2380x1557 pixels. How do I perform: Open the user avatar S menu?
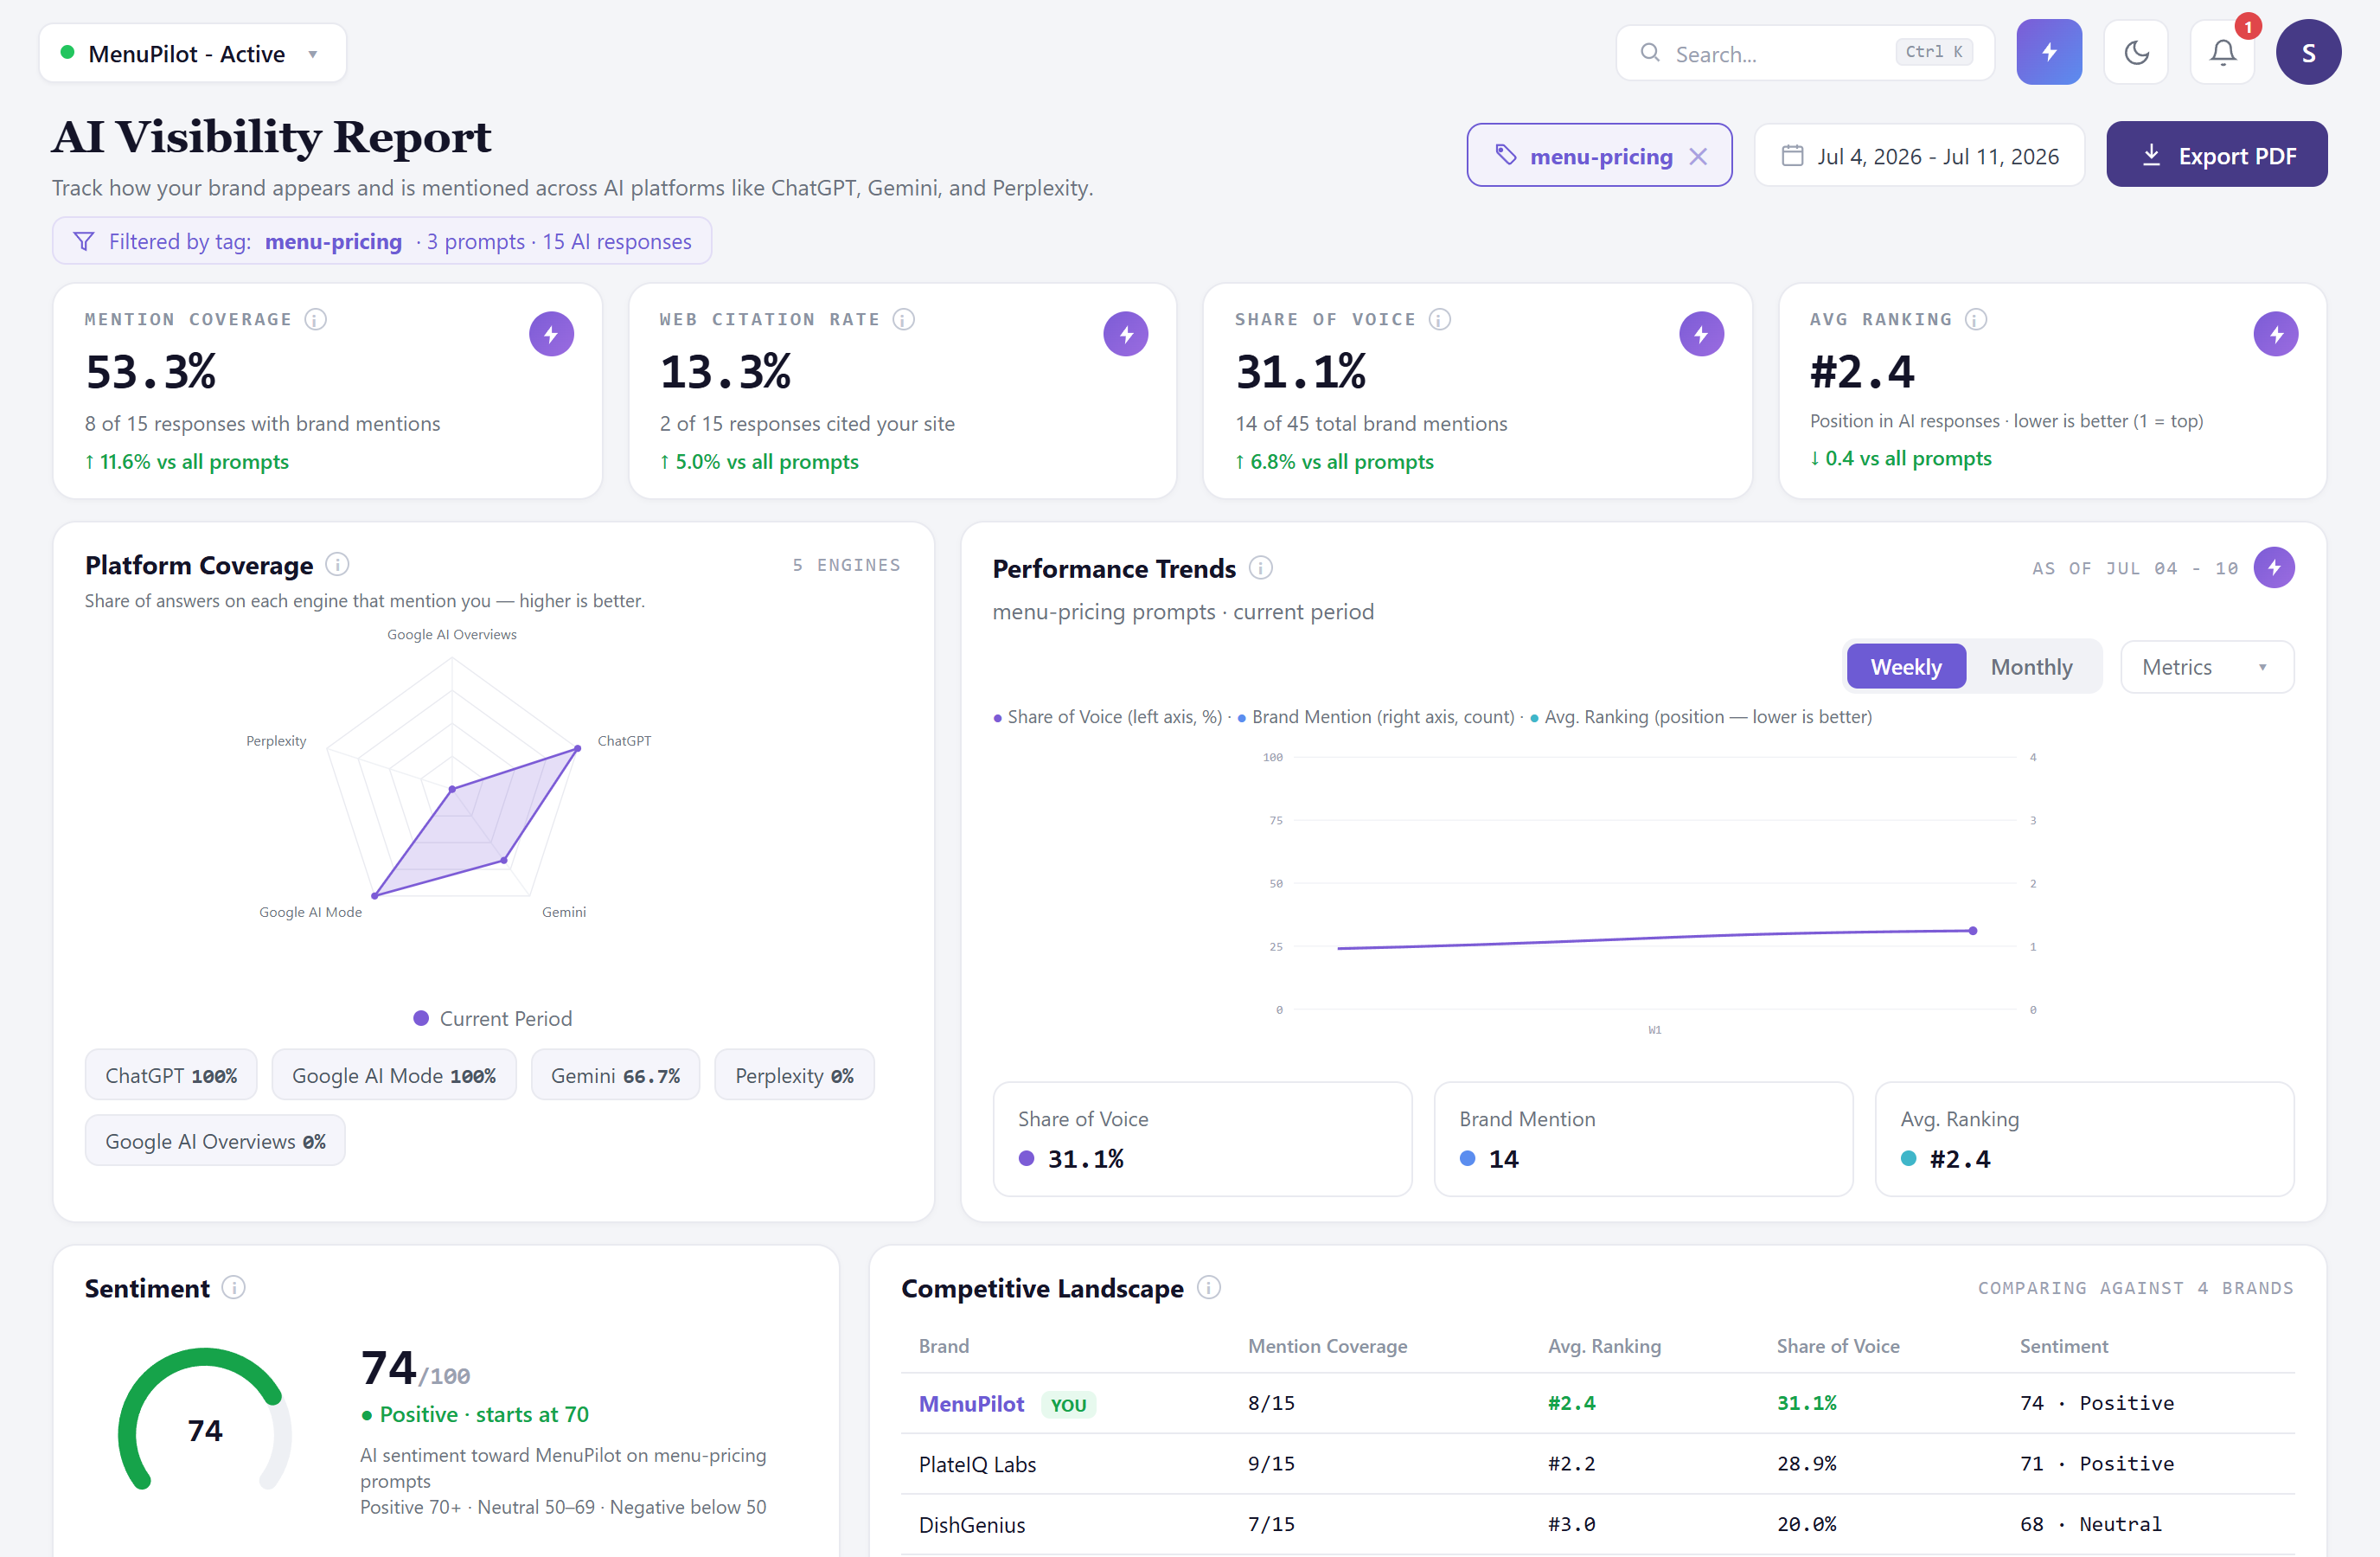2308,52
